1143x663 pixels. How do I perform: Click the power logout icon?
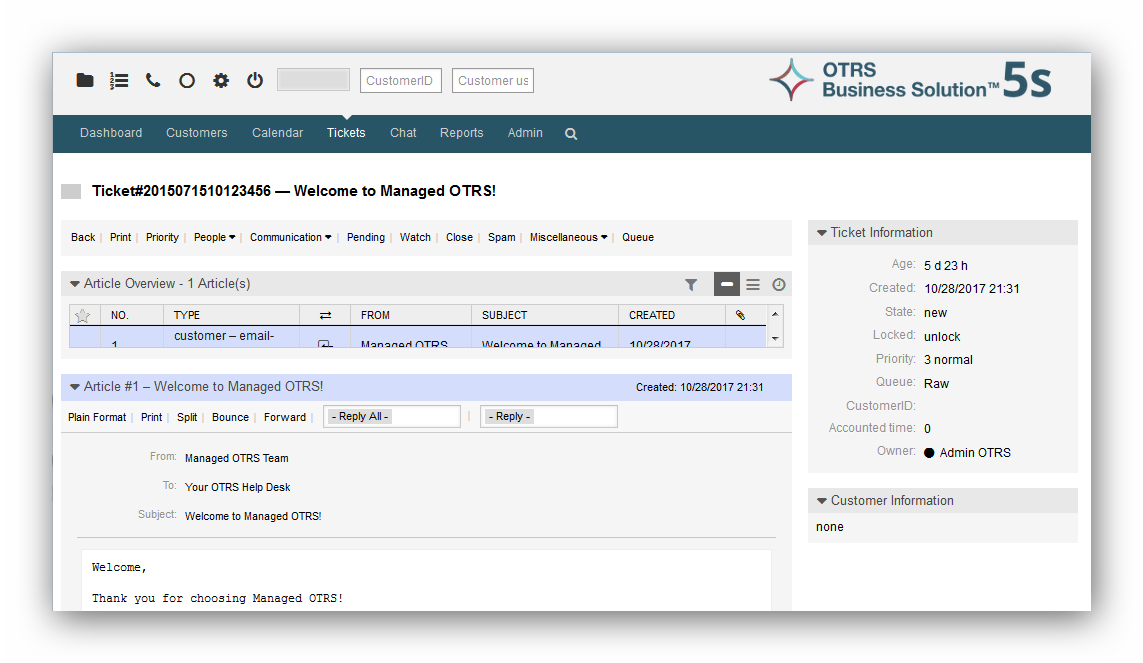click(x=255, y=81)
